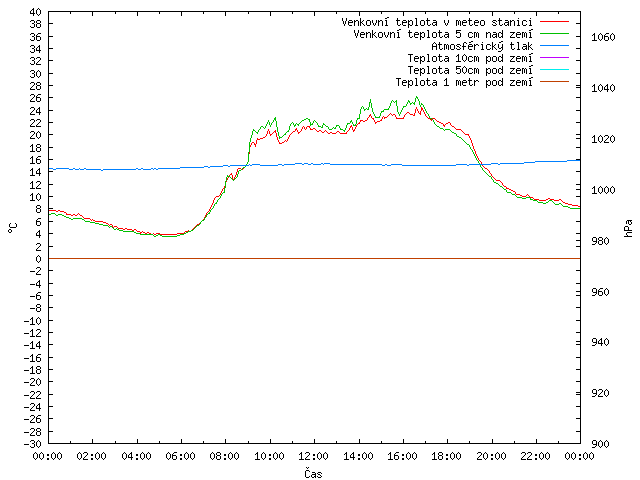Click the '-10' temperature axis label
This screenshot has width=640, height=480.
tap(33, 321)
